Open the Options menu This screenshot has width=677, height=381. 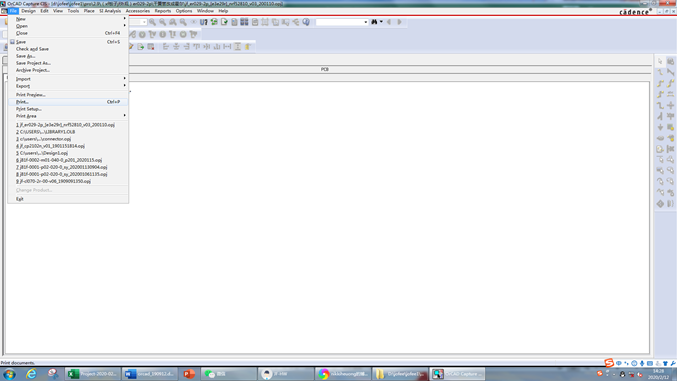click(x=184, y=11)
